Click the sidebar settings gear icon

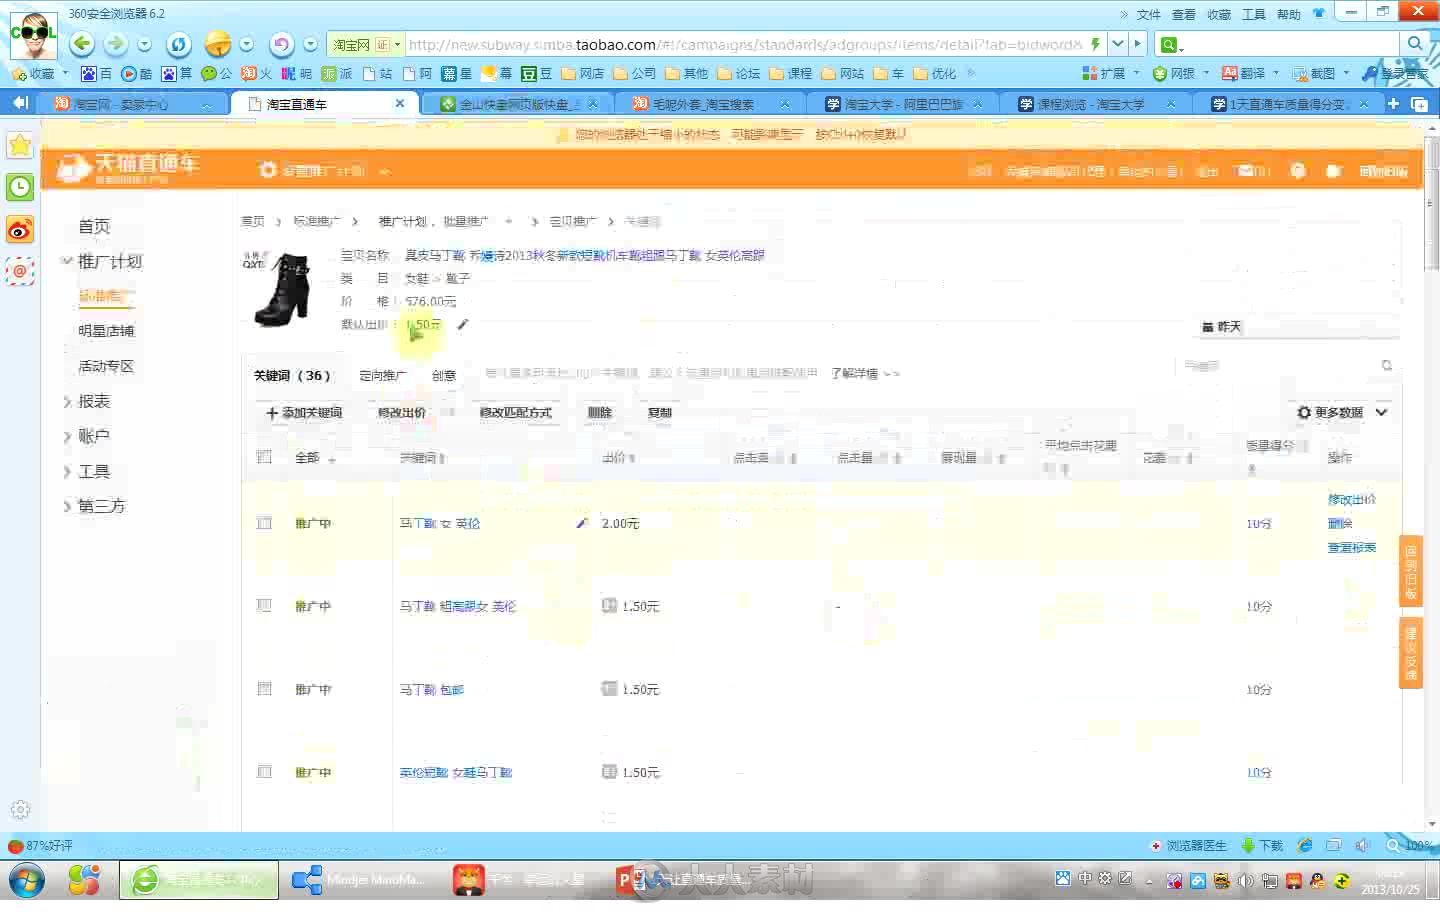click(x=20, y=810)
